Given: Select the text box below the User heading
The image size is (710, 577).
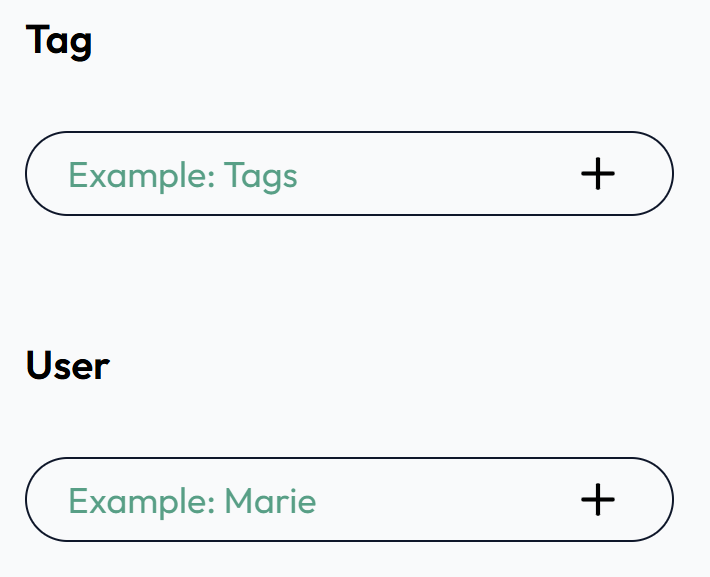Looking at the screenshot, I should tap(300, 499).
